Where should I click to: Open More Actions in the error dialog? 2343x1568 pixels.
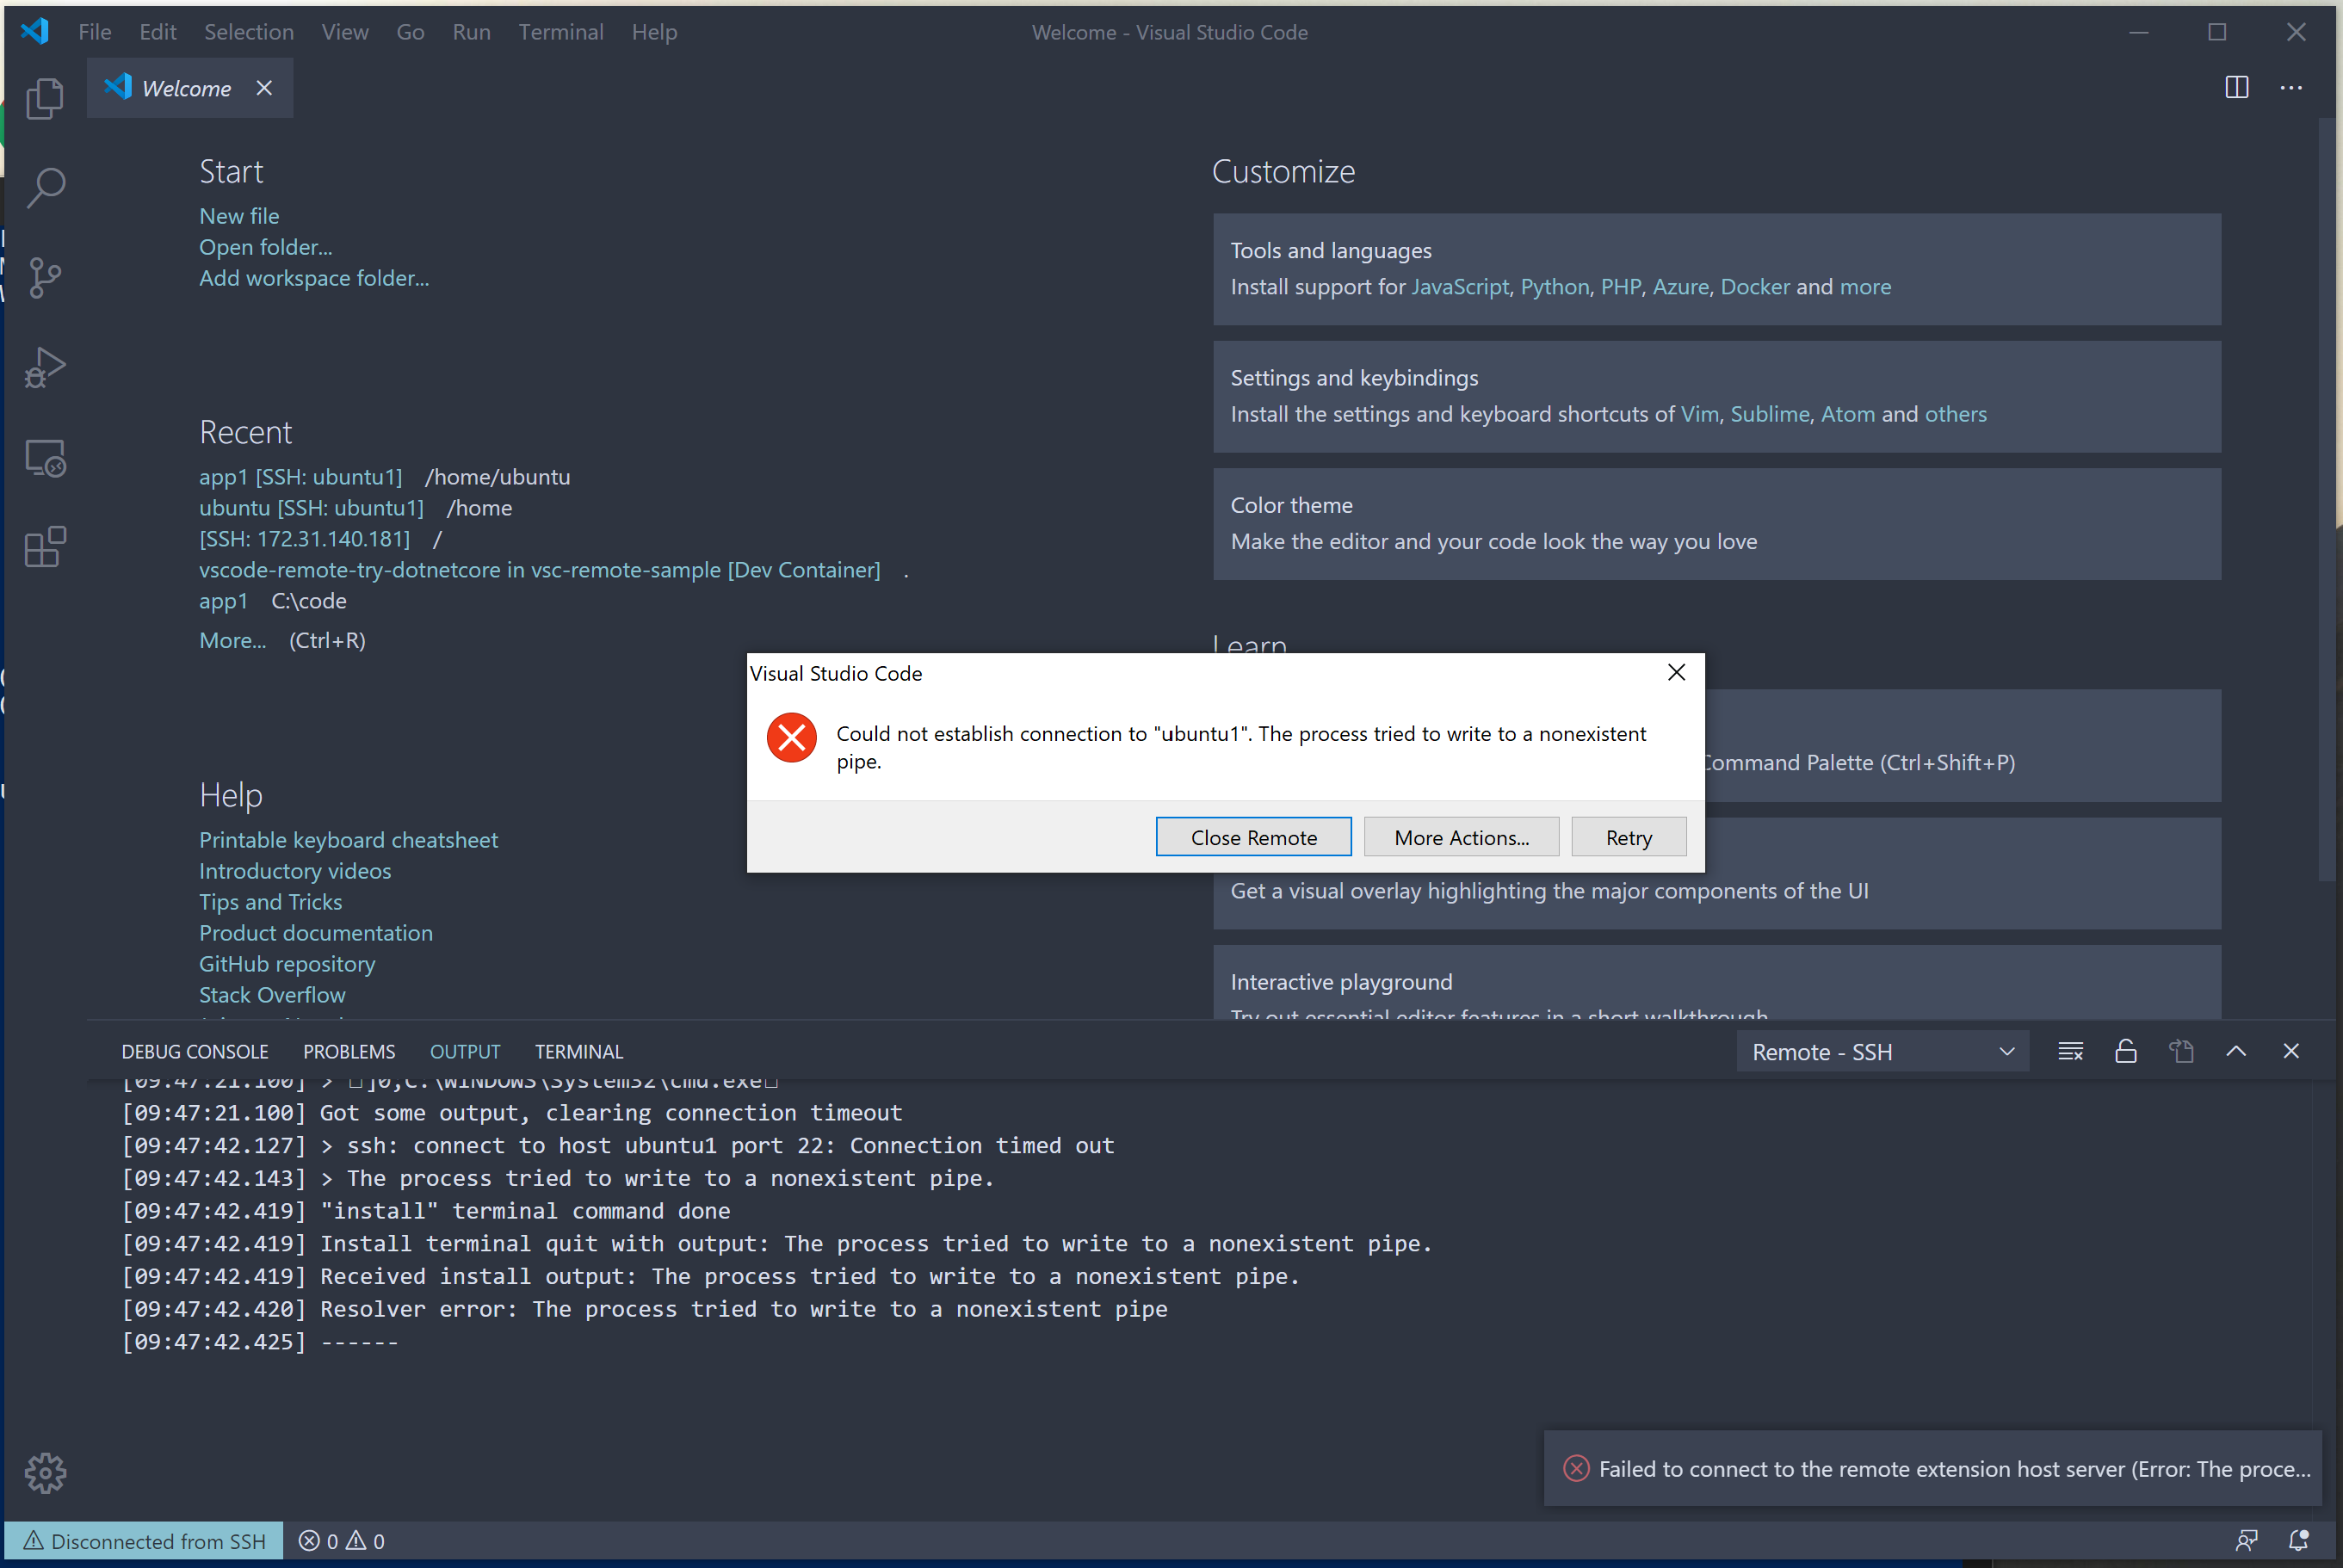pos(1461,837)
